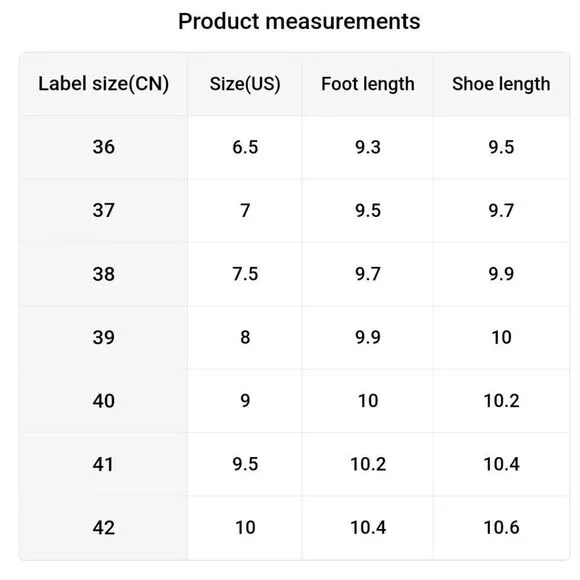The width and height of the screenshot is (580, 580).
Task: Click US size 9 cell
Action: (245, 401)
